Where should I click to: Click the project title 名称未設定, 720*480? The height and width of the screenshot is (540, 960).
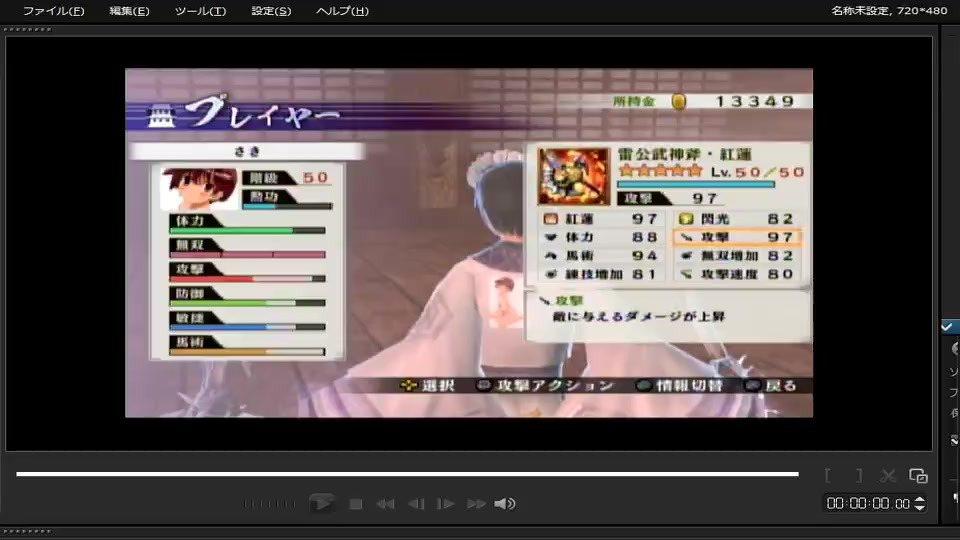click(889, 11)
